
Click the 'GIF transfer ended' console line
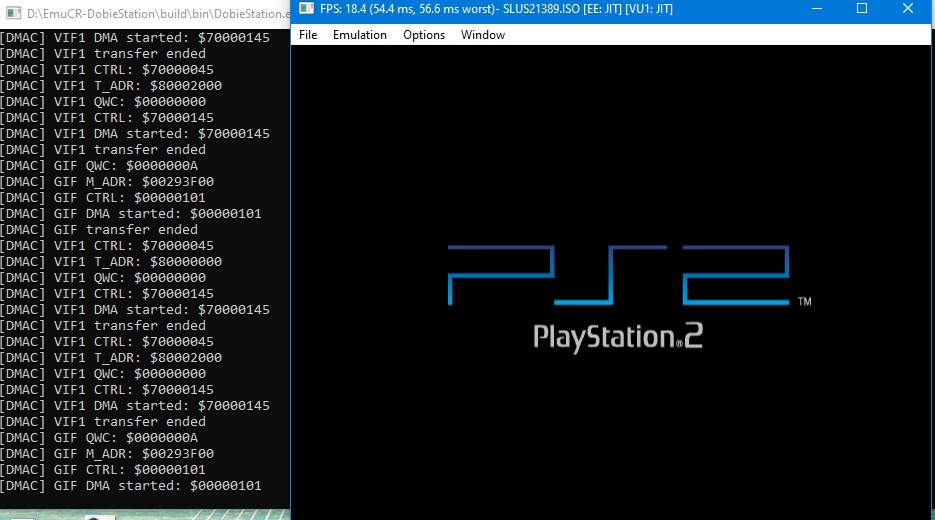[99, 230]
